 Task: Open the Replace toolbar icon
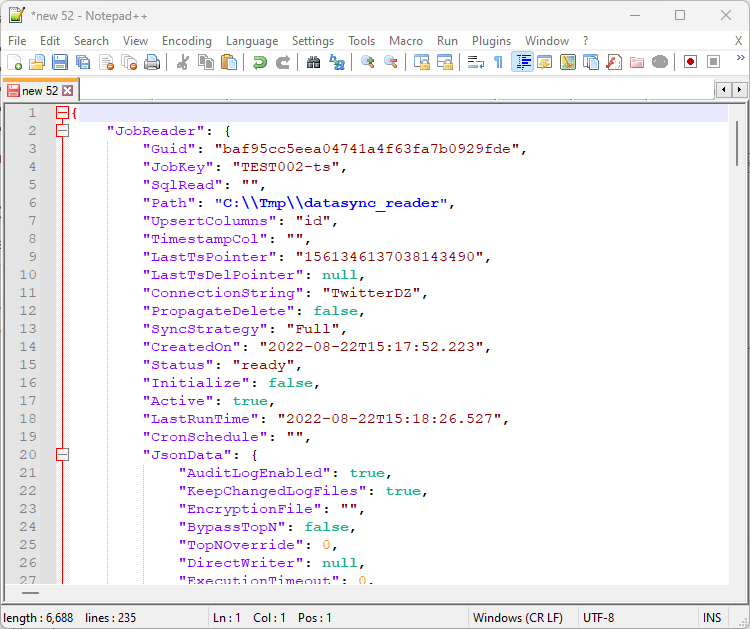click(x=337, y=62)
